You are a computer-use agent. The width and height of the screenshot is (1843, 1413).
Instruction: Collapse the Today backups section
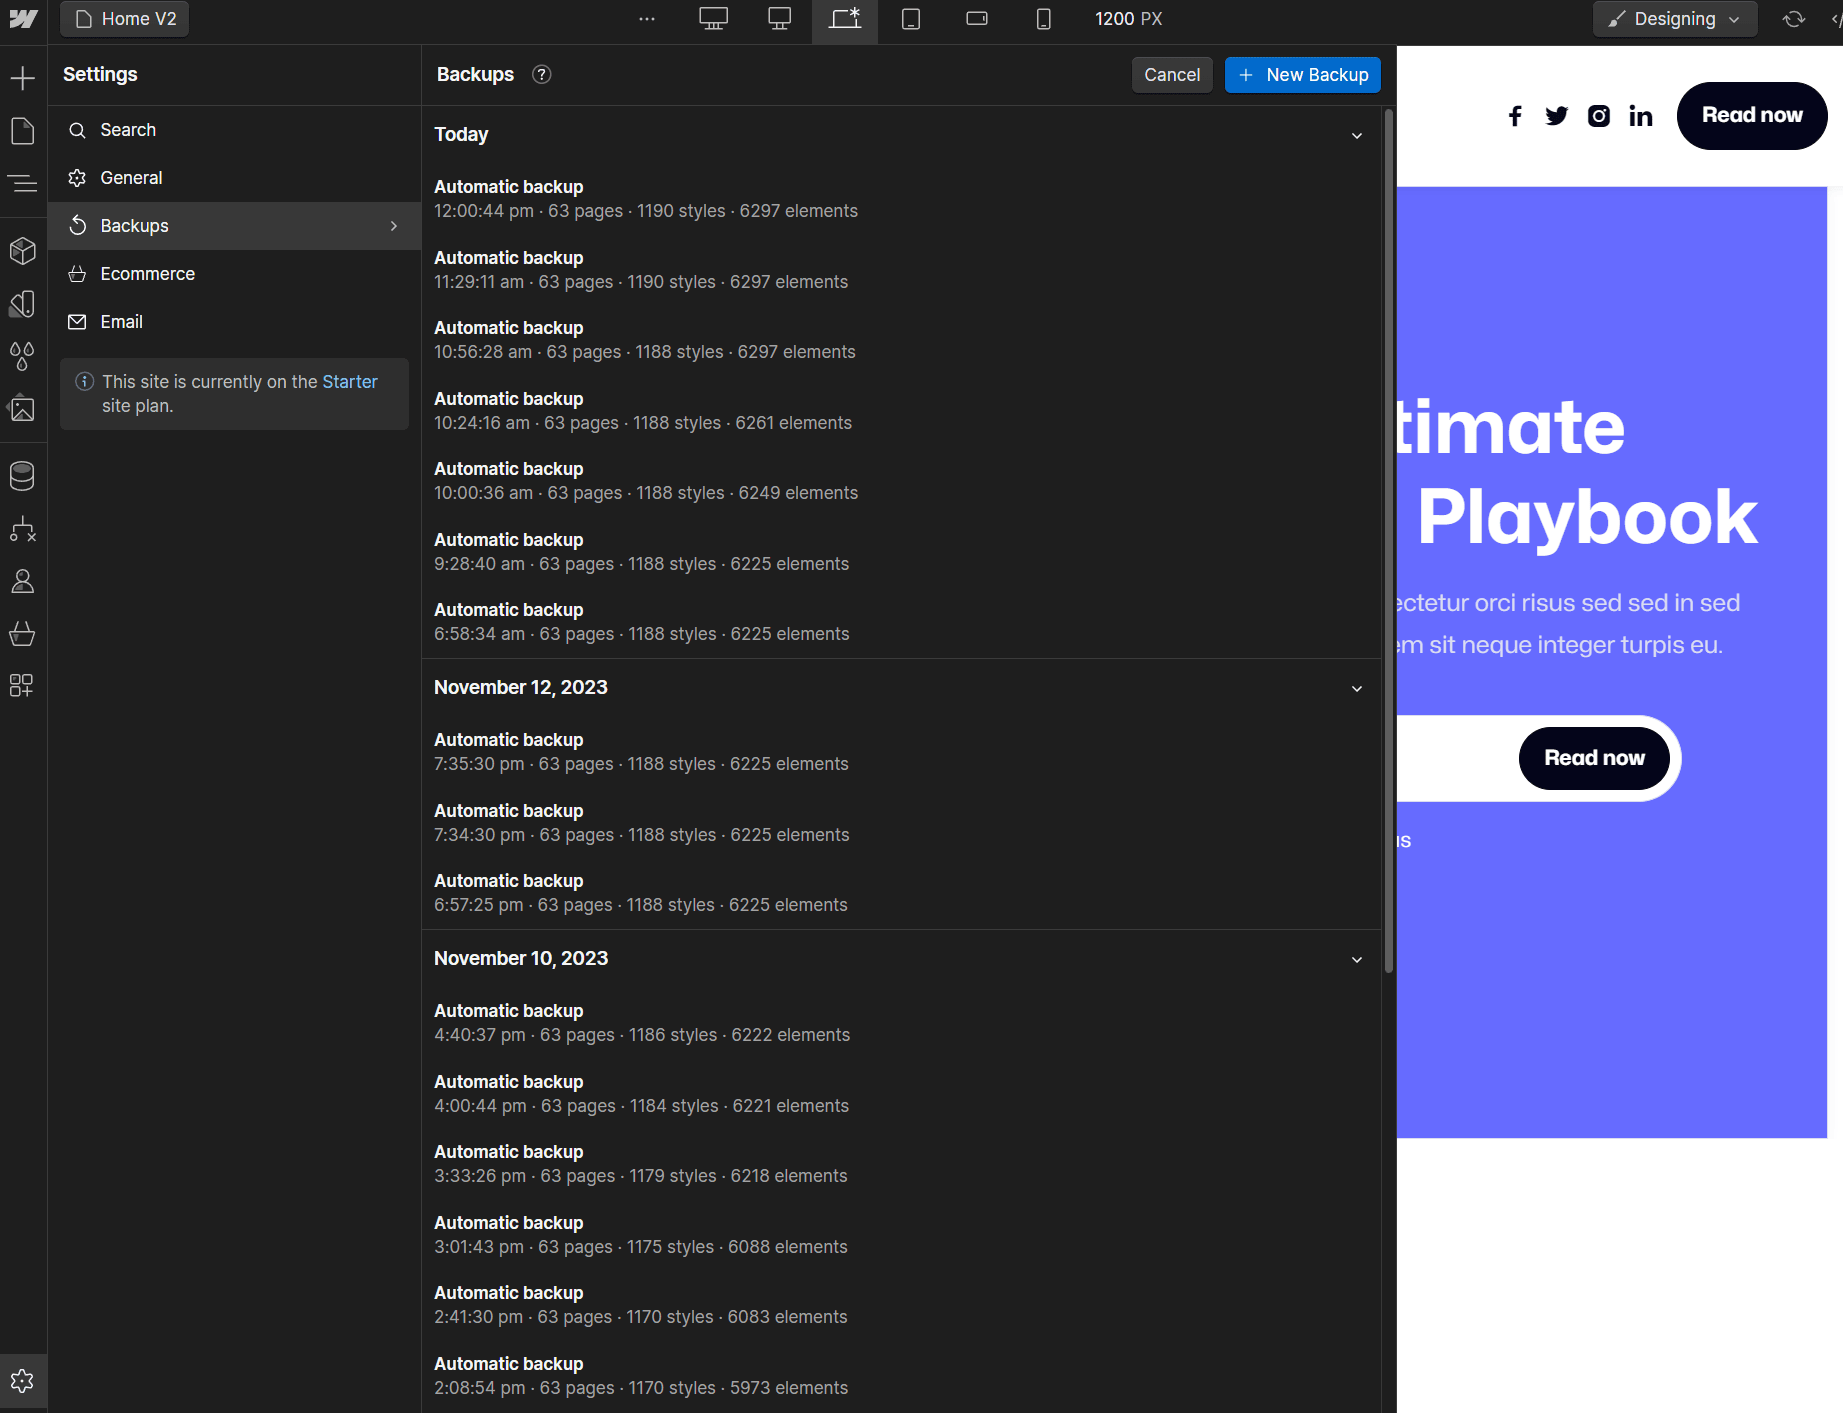(1357, 135)
